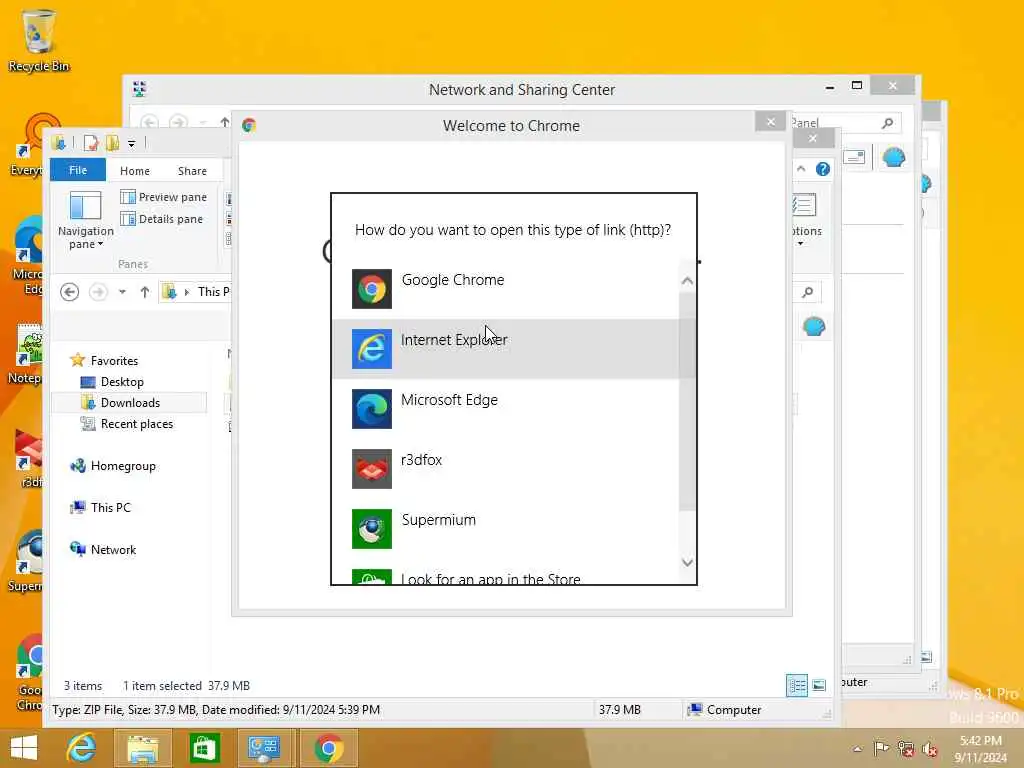Switch to the Home ribbon tab
This screenshot has height=768, width=1024.
click(x=135, y=170)
